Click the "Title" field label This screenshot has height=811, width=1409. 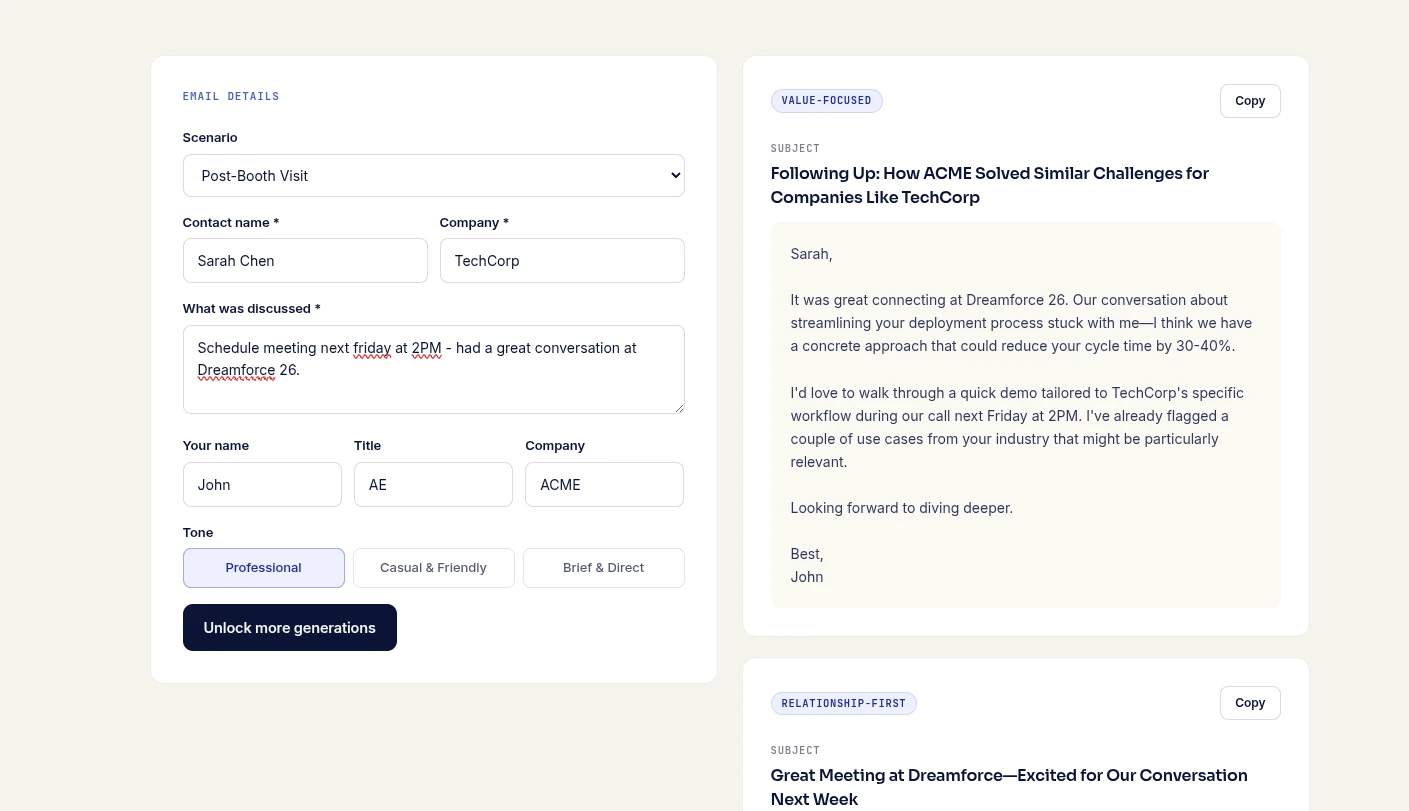367,446
